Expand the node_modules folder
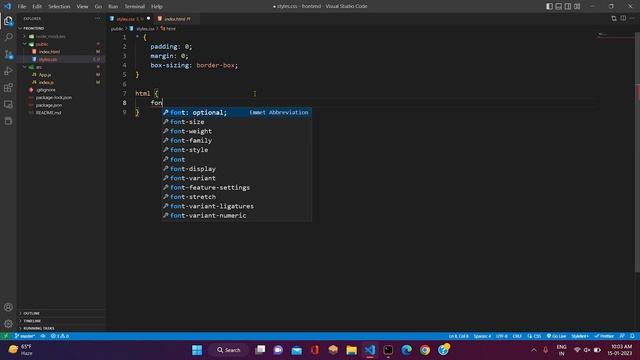640x360 pixels. point(50,36)
